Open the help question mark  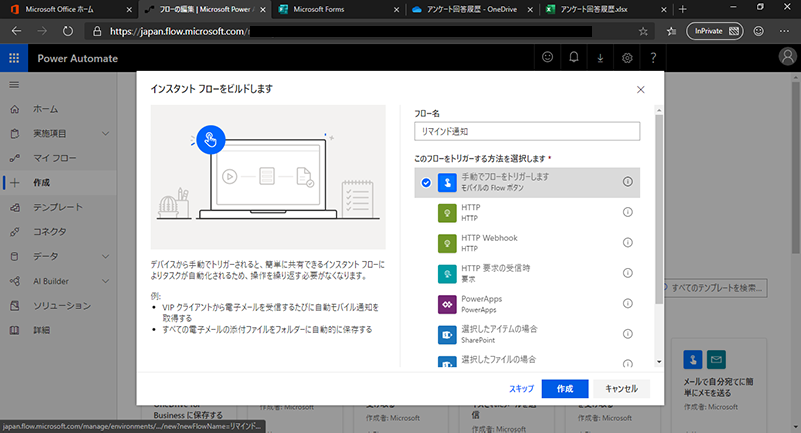coord(653,58)
